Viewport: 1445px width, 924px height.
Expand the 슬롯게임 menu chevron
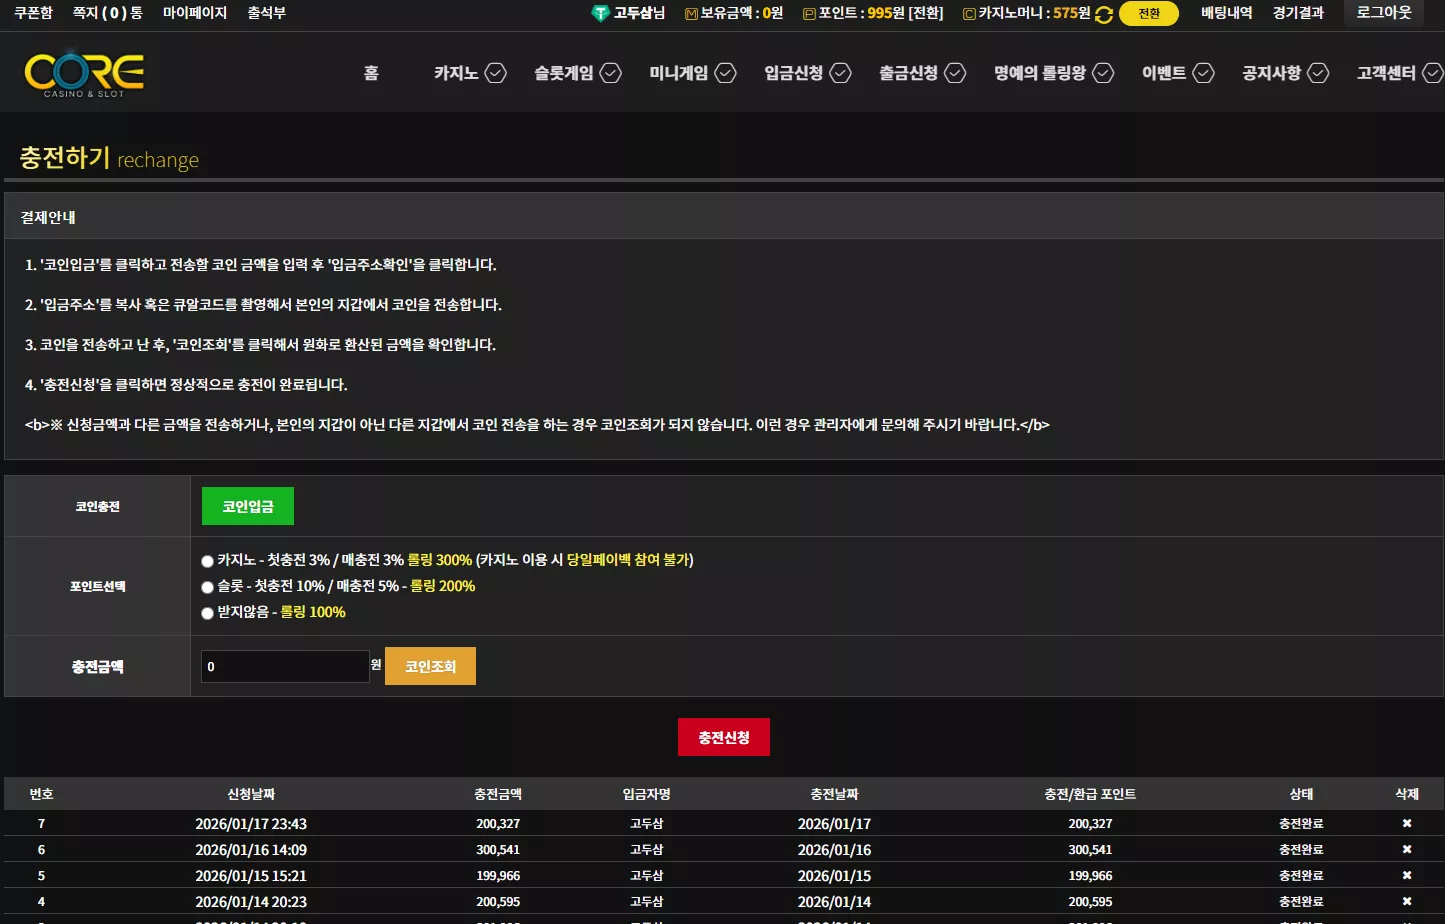pos(611,73)
